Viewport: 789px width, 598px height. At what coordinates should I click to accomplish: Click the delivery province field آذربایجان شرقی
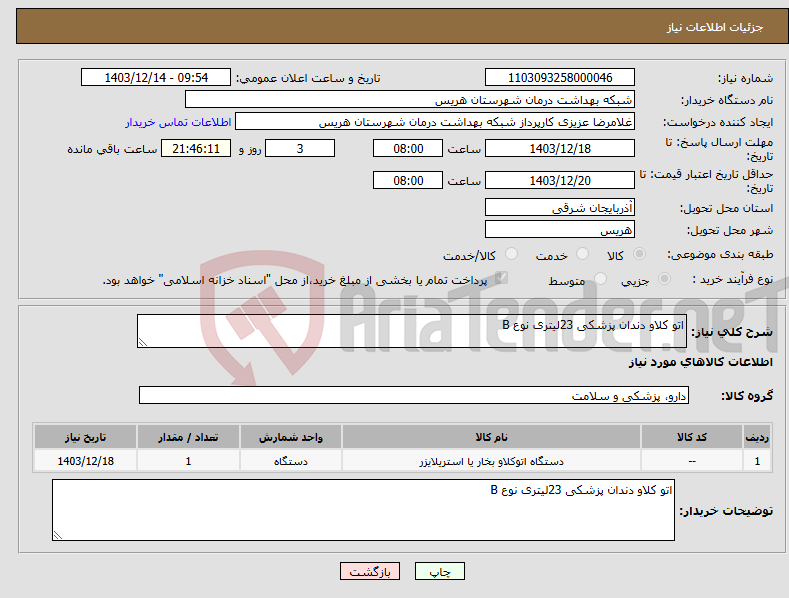click(x=560, y=207)
